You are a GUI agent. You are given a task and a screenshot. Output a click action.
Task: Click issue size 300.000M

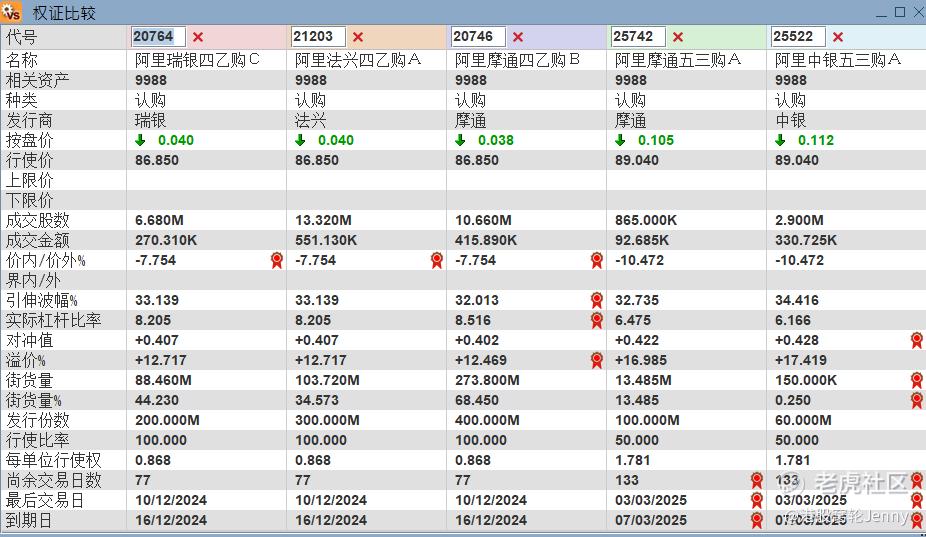tap(327, 420)
